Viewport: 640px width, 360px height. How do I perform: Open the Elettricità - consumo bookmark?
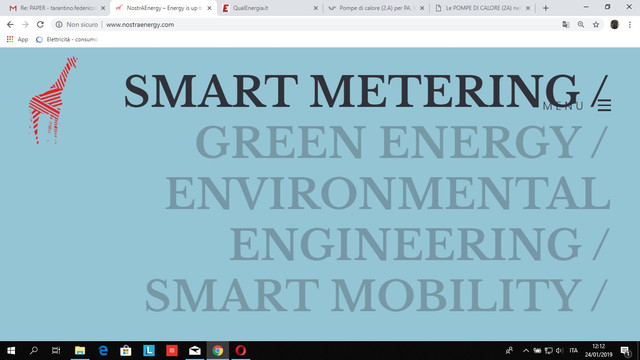click(x=67, y=40)
